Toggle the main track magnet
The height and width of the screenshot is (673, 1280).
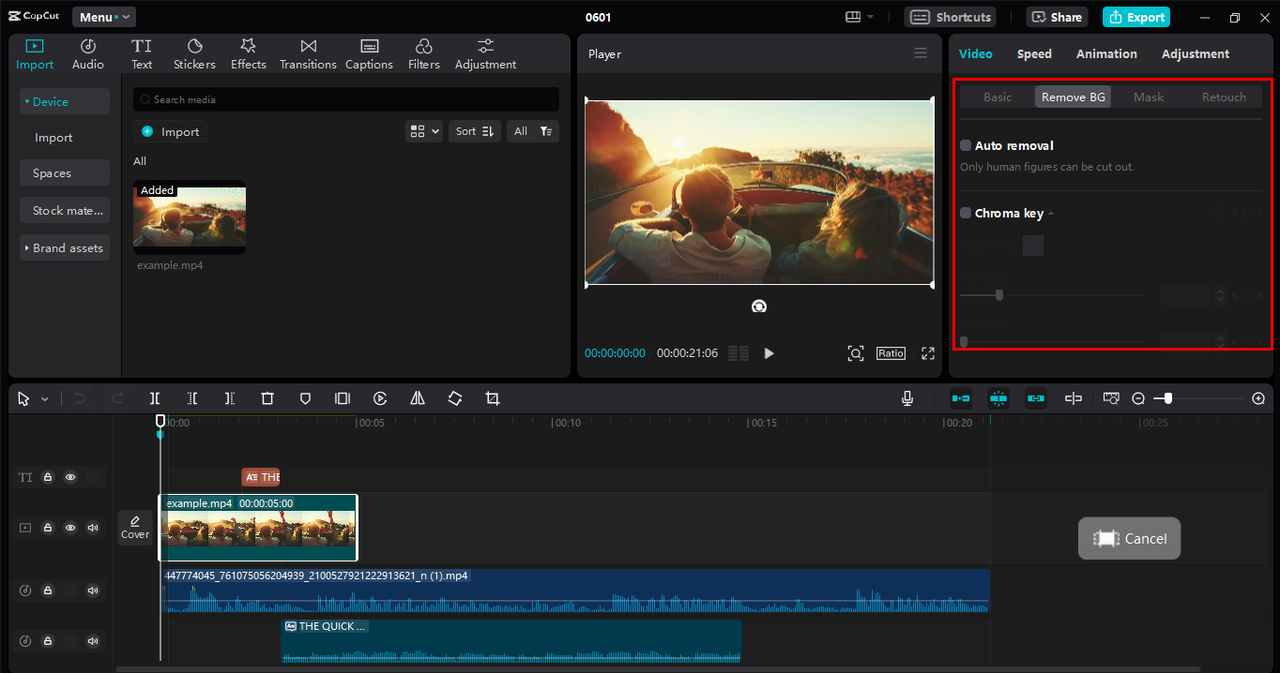tap(960, 398)
